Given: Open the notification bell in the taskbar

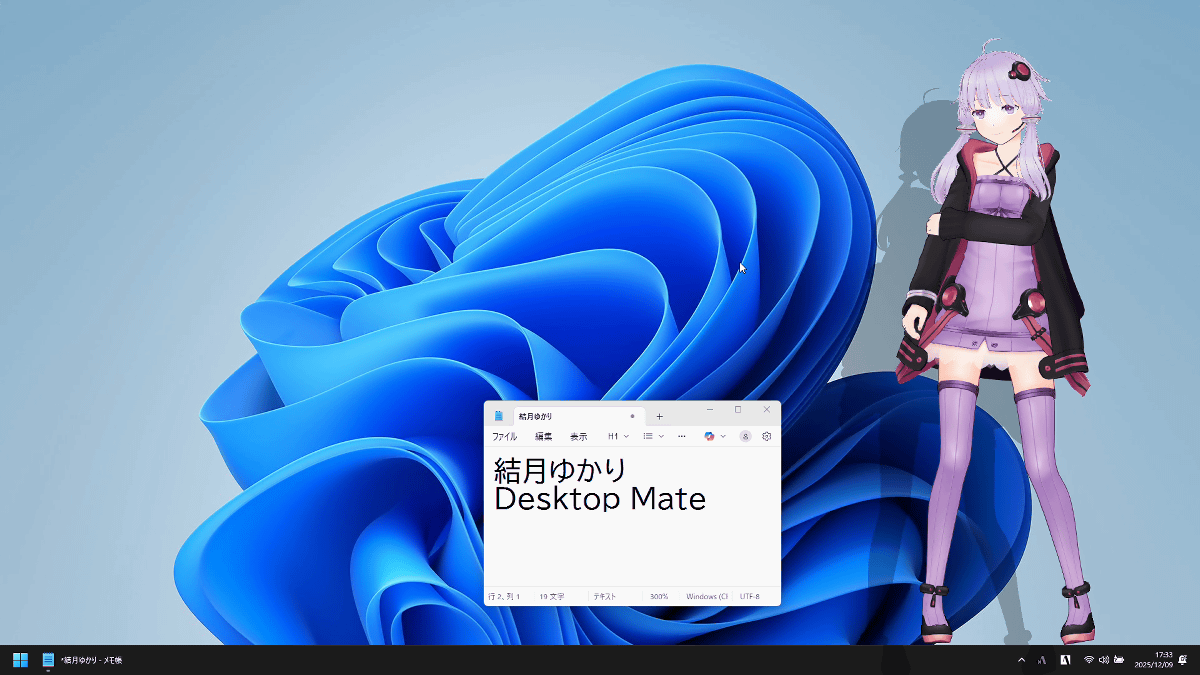Looking at the screenshot, I should [x=1182, y=660].
